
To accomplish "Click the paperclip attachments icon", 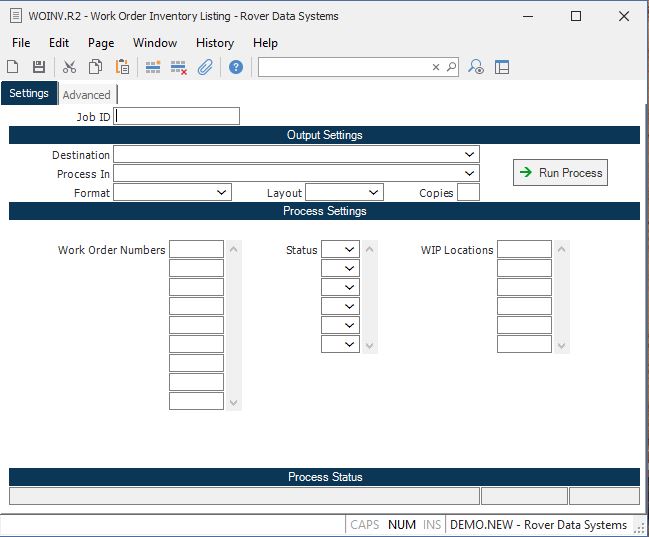I will point(205,67).
